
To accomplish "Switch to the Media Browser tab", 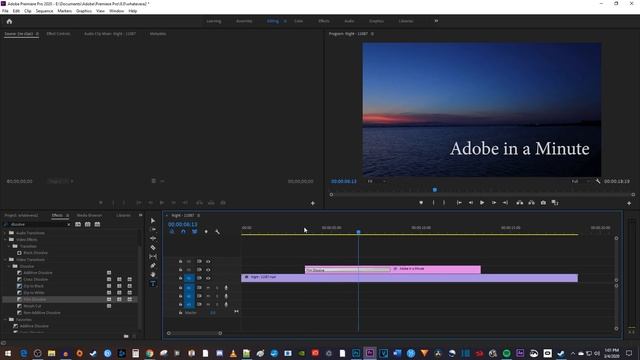I will [x=89, y=215].
